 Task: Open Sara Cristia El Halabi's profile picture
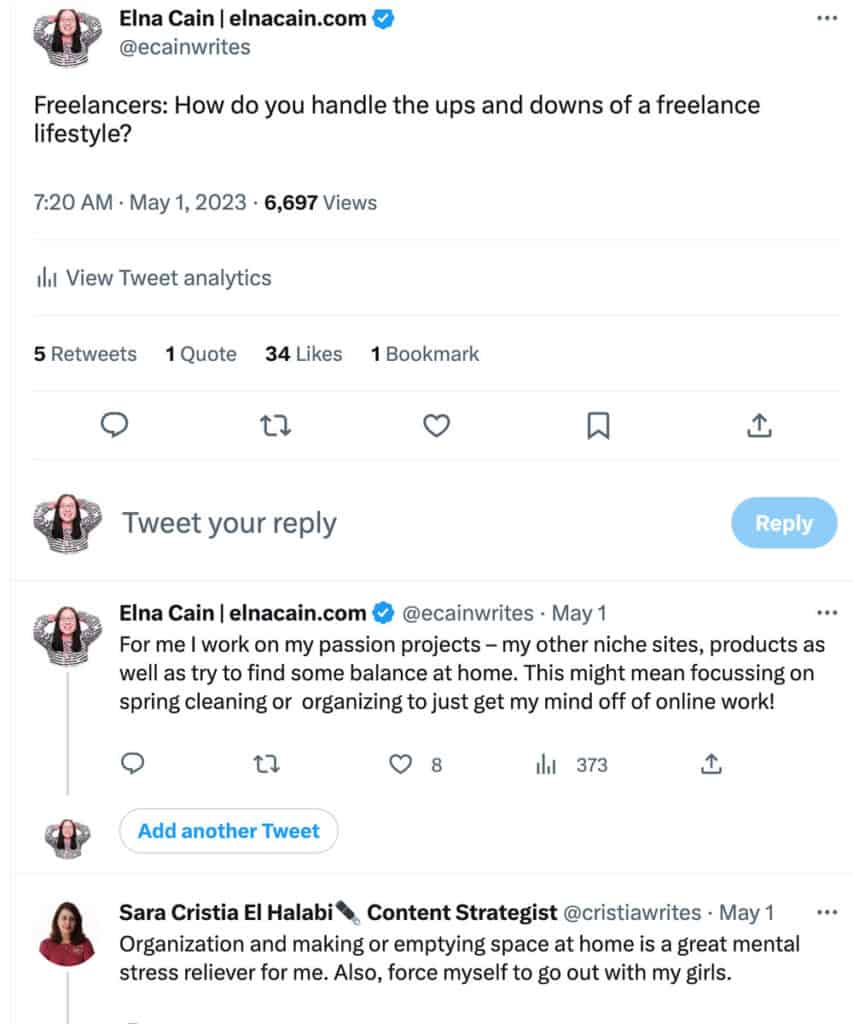68,933
